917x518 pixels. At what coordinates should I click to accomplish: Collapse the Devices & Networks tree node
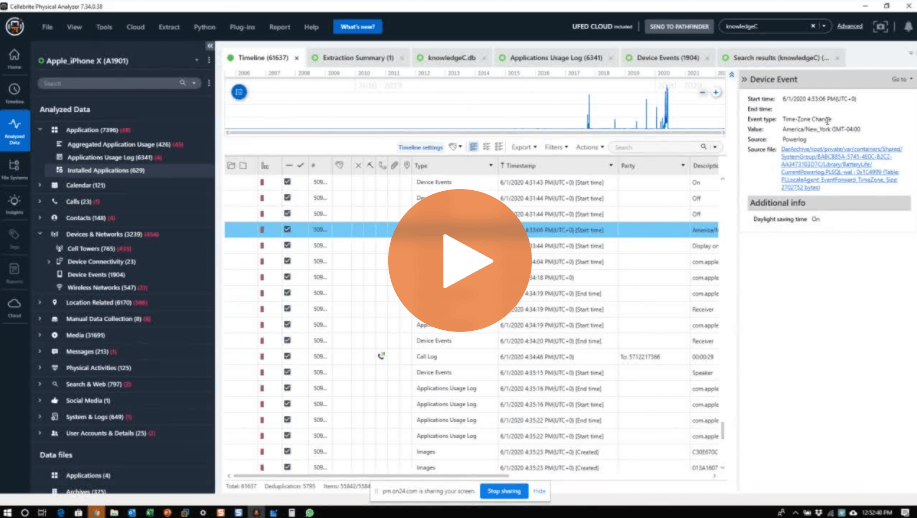(40, 234)
